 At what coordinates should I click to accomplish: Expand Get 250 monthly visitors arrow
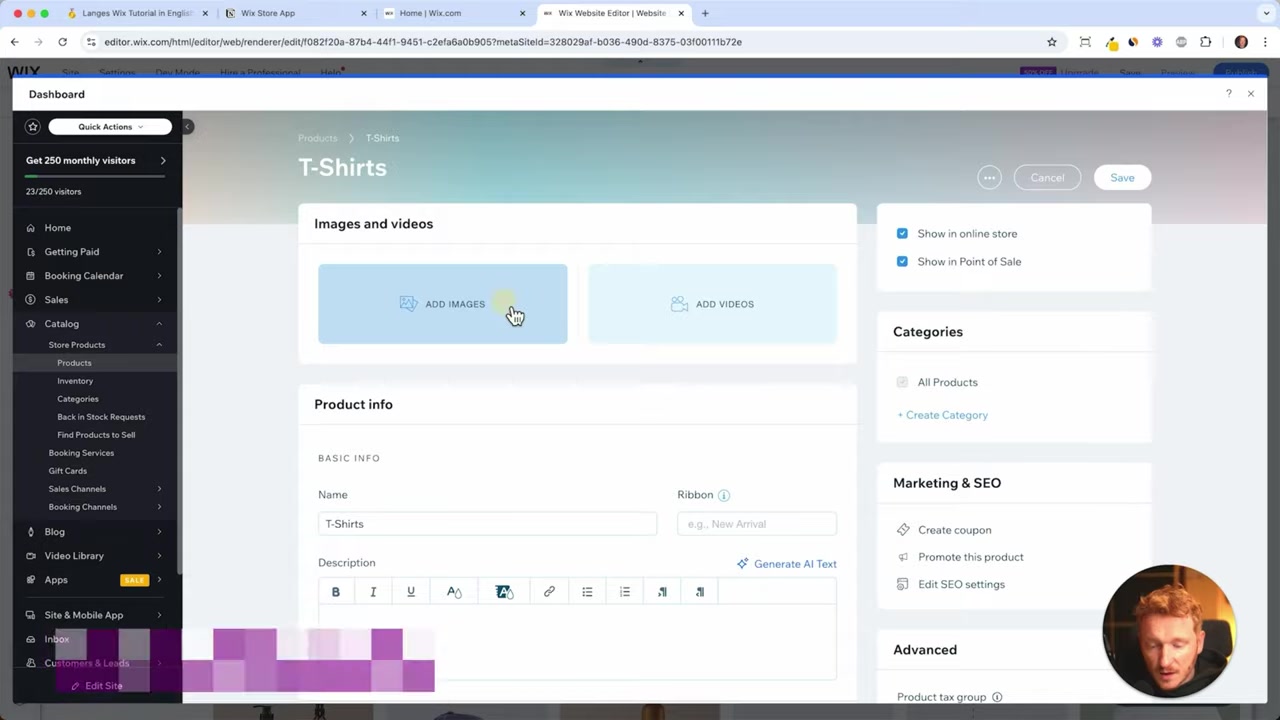coord(163,161)
